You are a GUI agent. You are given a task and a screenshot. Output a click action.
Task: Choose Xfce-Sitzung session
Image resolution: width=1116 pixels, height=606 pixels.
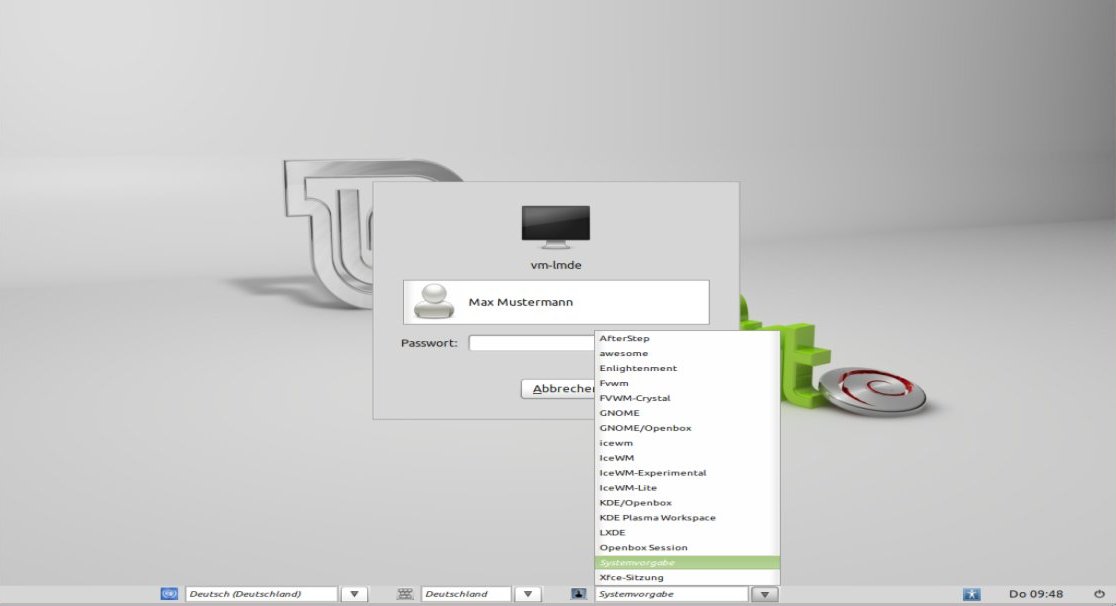(x=687, y=578)
